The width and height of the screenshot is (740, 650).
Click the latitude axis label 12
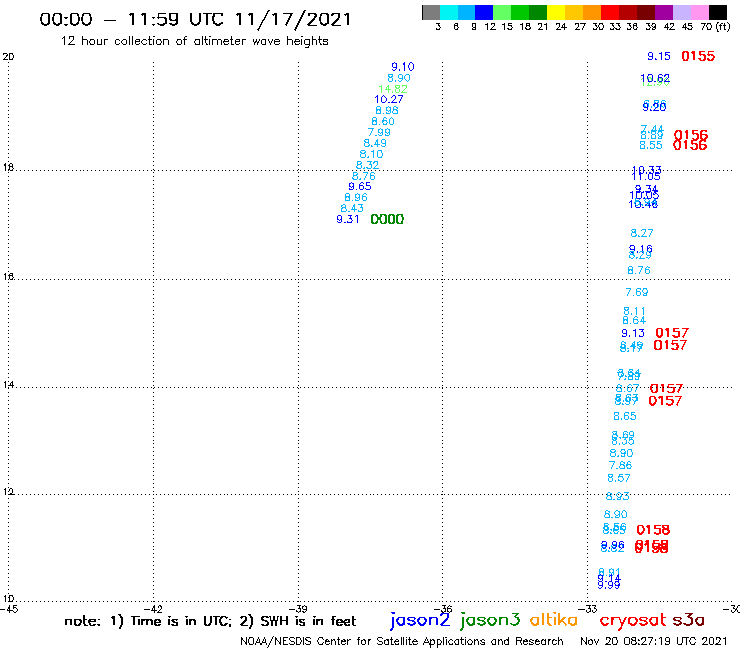pyautogui.click(x=8, y=492)
